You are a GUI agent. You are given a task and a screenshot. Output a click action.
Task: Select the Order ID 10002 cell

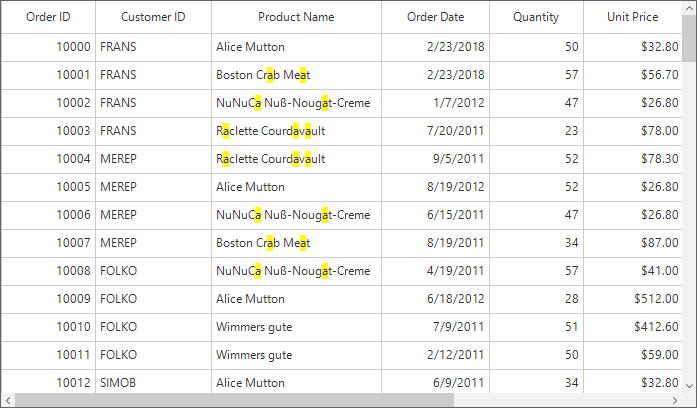coord(48,103)
